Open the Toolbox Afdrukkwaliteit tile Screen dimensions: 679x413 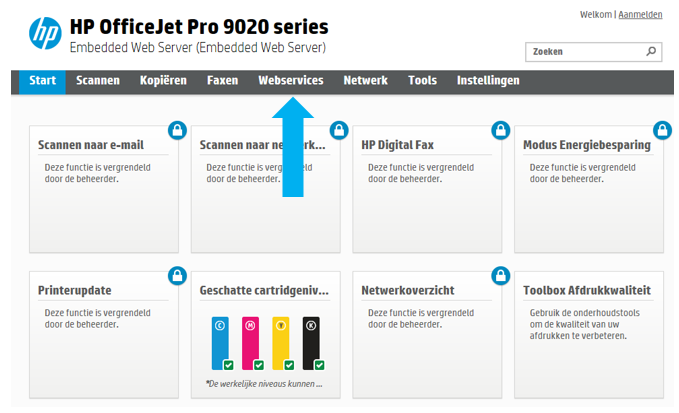(x=589, y=335)
